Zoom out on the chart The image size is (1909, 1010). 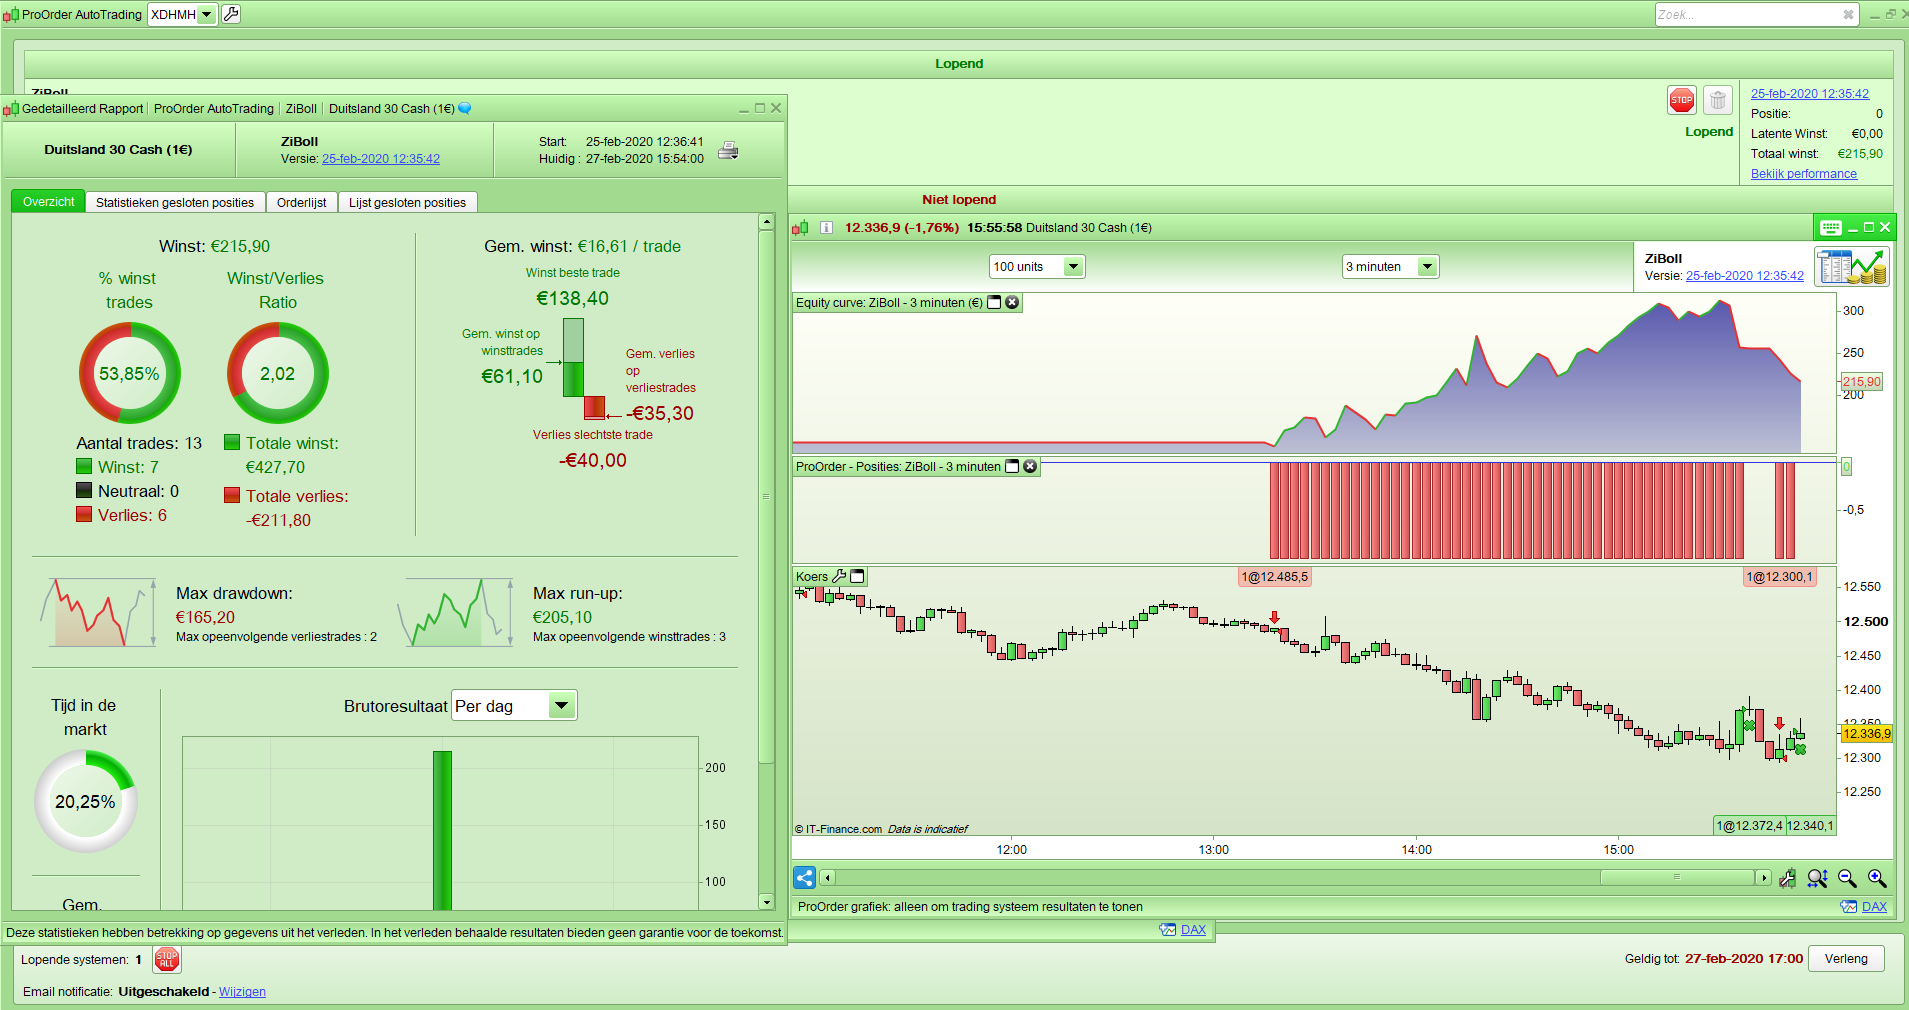pyautogui.click(x=1847, y=878)
